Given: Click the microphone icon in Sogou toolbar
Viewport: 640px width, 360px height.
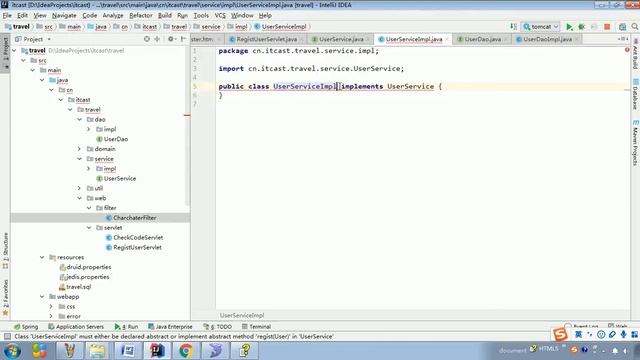Looking at the screenshot, I should tap(623, 334).
